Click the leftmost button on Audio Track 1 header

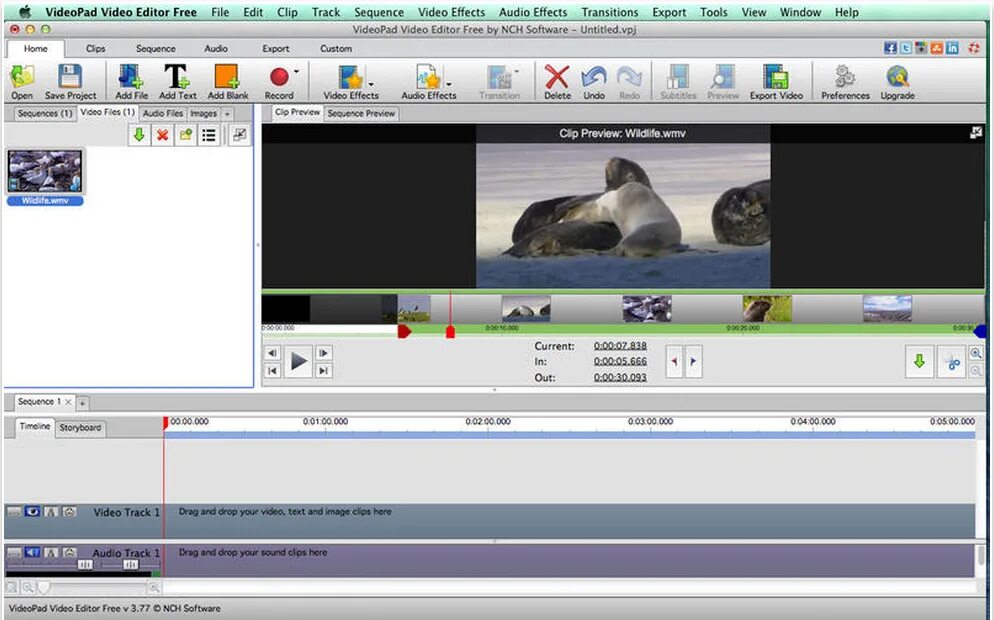pyautogui.click(x=14, y=553)
